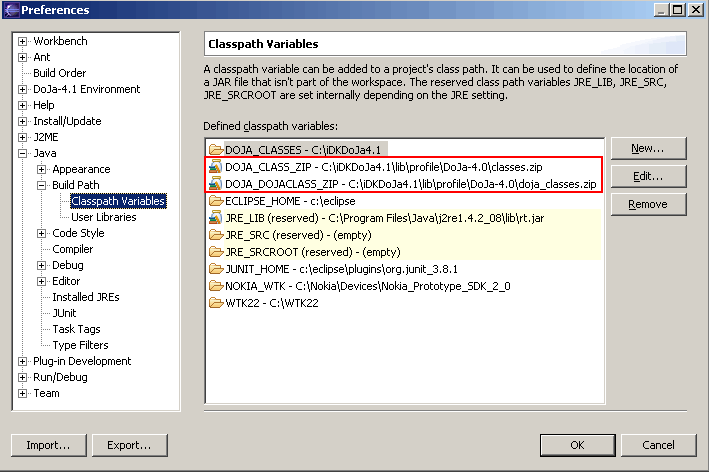Open the JUnit preferences page
Screen dimensions: 709x472
click(x=65, y=313)
